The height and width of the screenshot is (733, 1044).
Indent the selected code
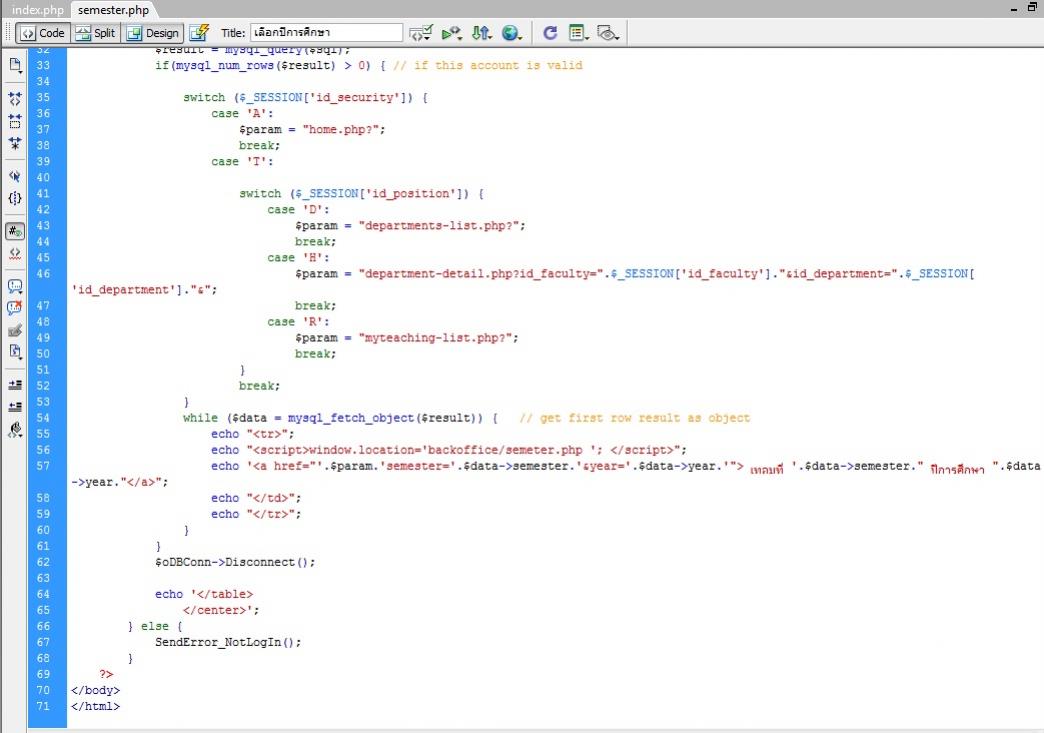(15, 385)
